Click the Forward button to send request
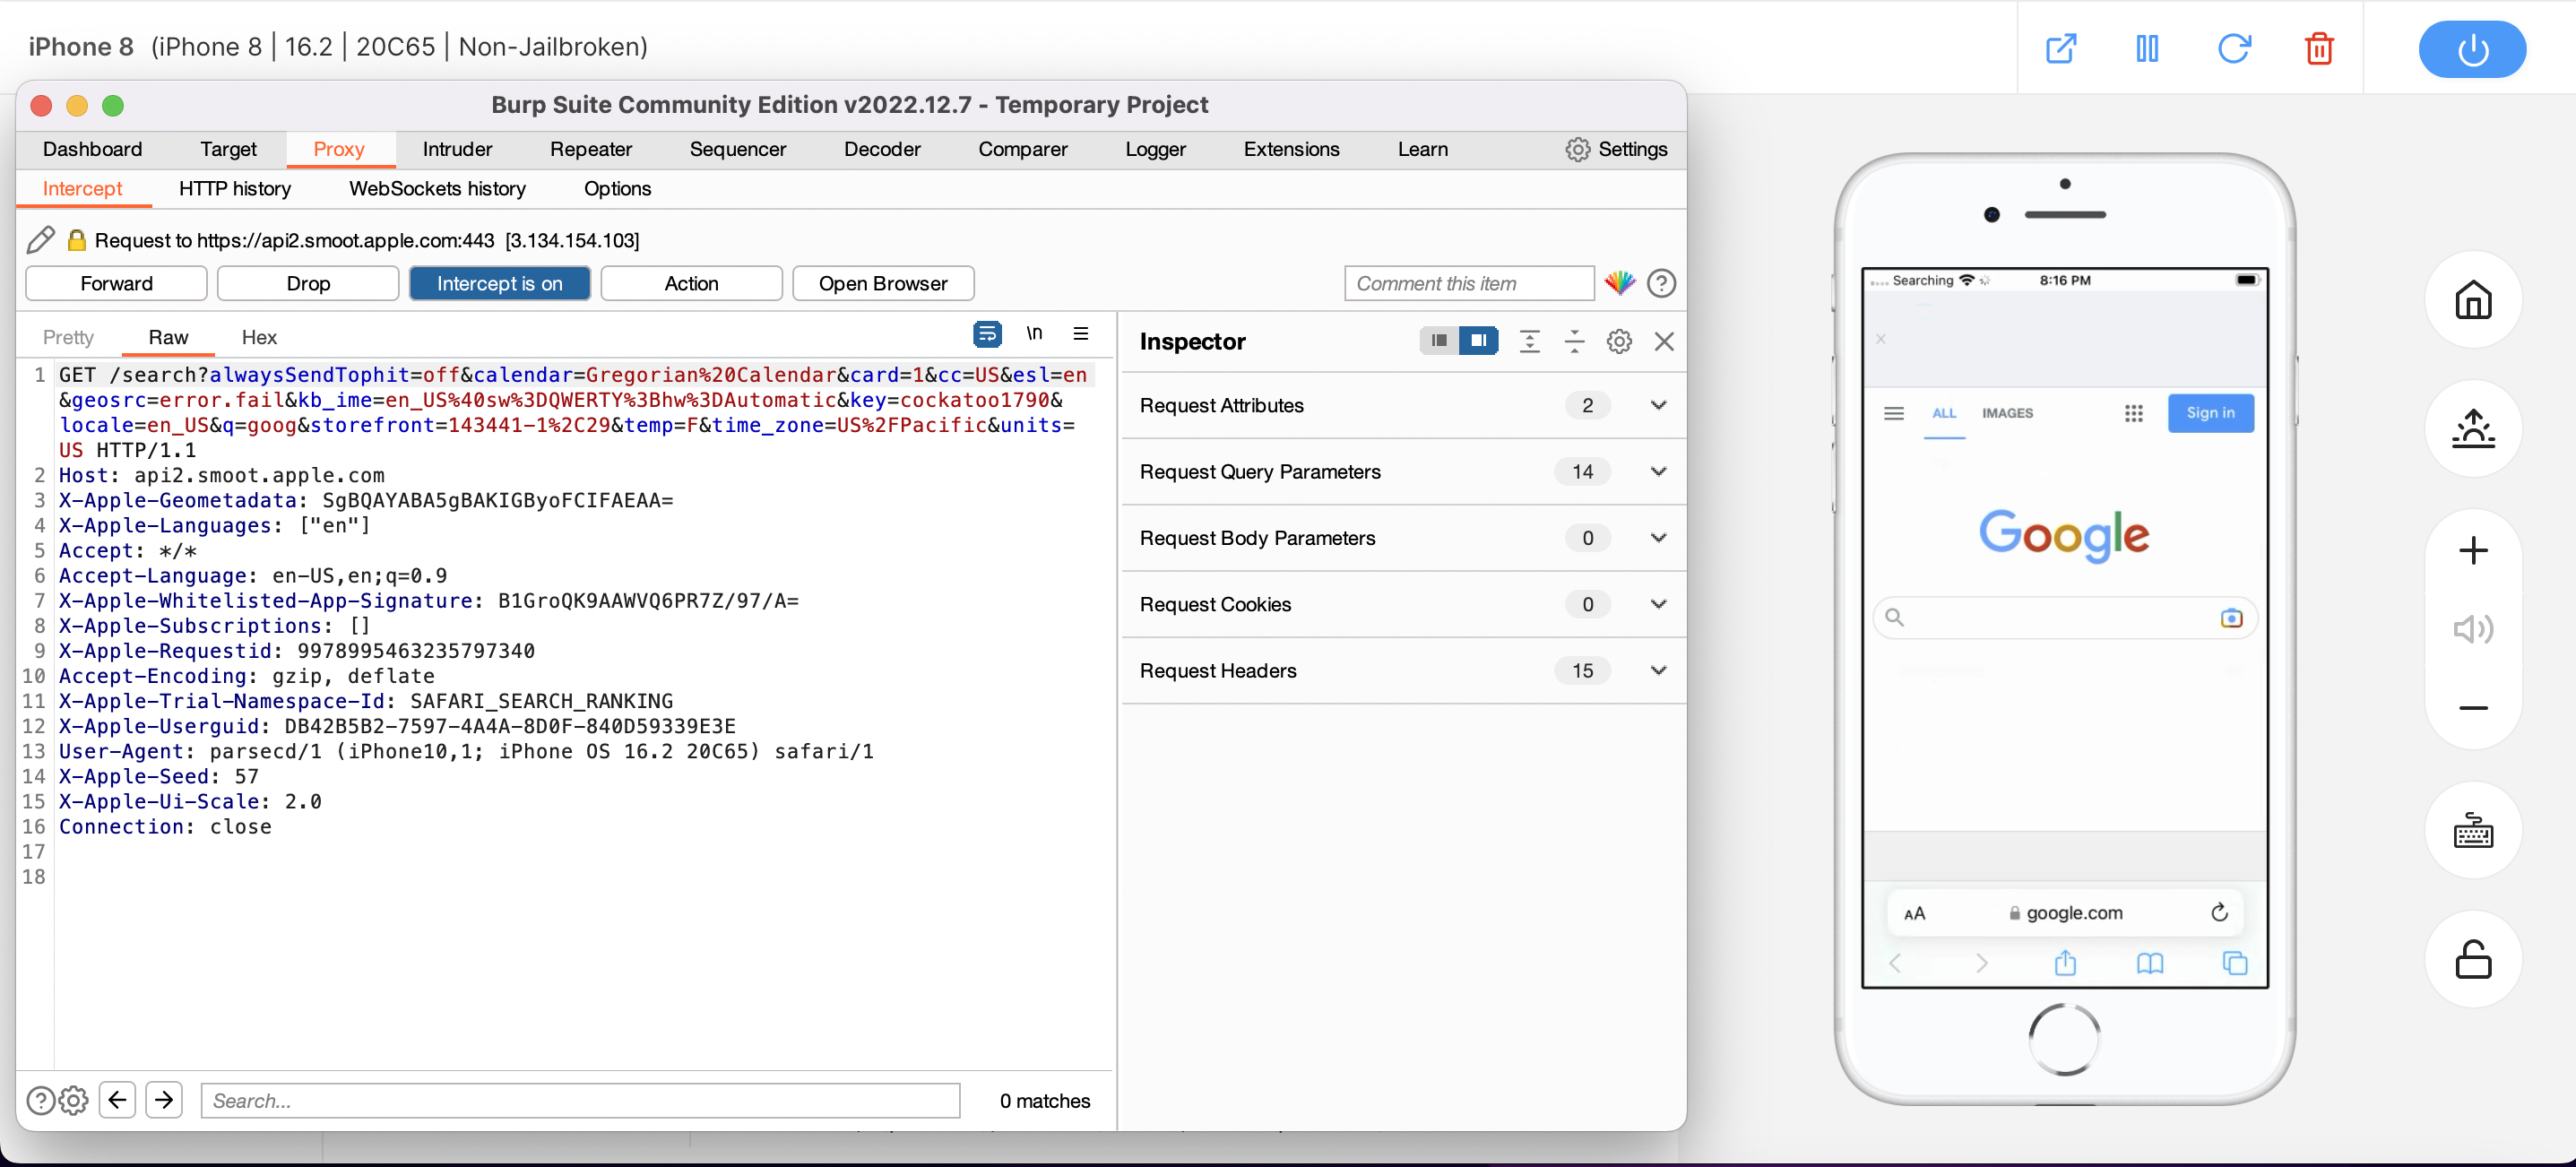2576x1167 pixels. click(115, 282)
